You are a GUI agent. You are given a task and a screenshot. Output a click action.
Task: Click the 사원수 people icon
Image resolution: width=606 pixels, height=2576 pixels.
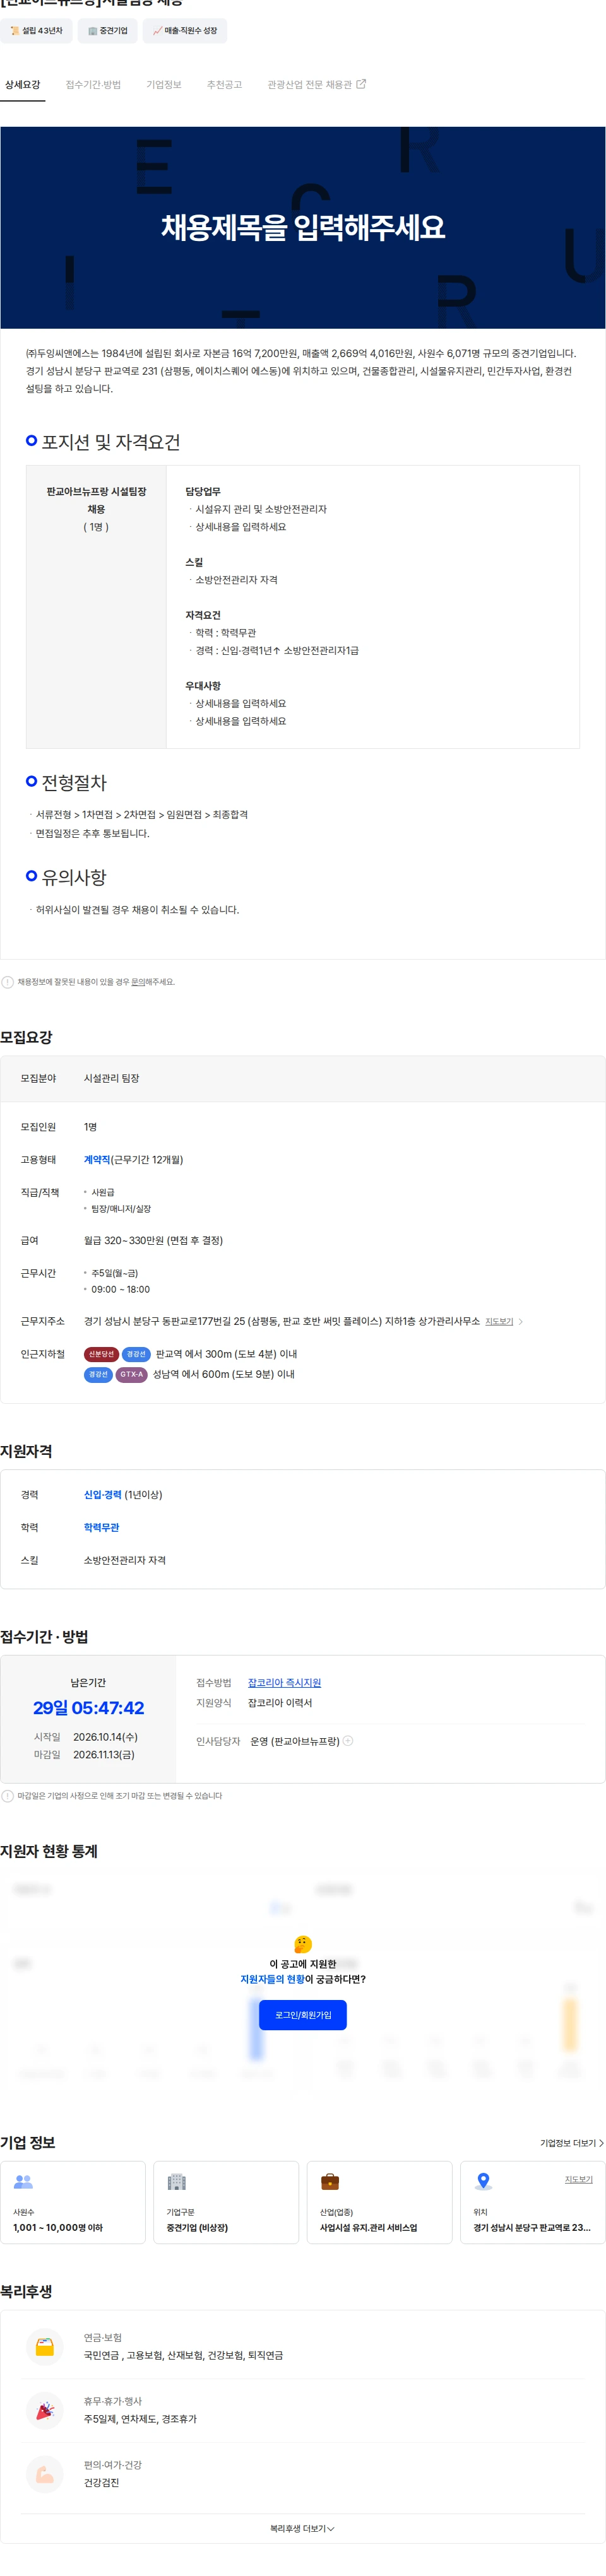pyautogui.click(x=23, y=2182)
